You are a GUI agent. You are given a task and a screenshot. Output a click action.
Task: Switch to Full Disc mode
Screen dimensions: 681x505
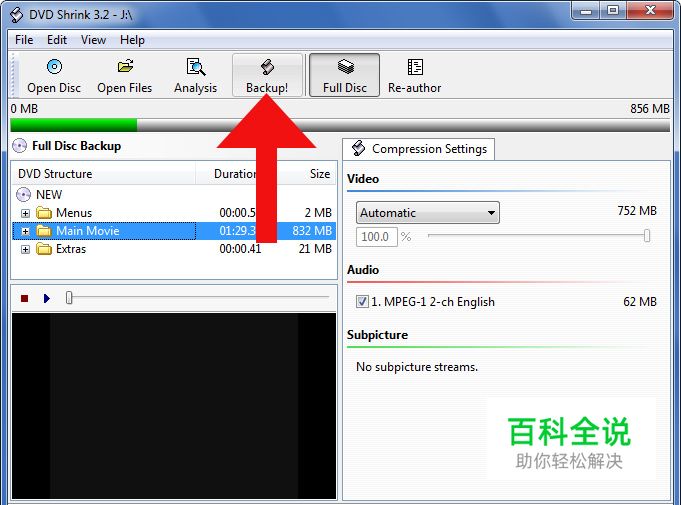(x=344, y=75)
